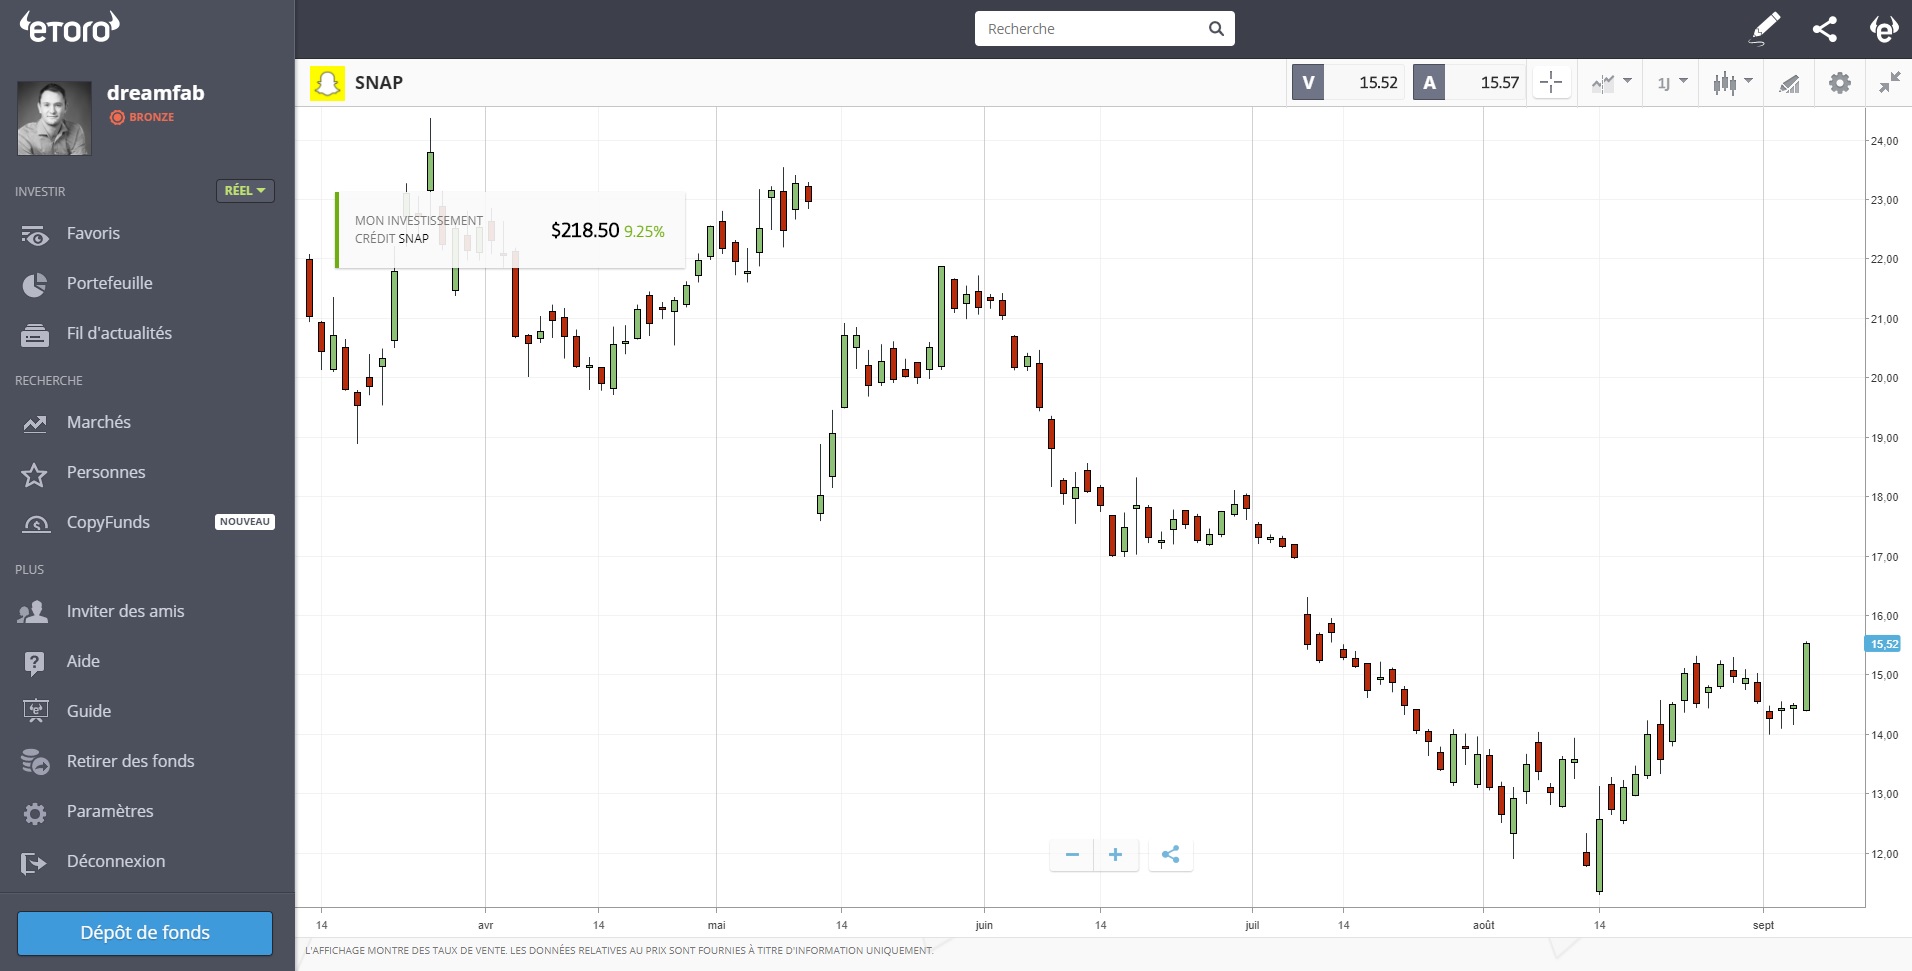Open Portefeuille in the sidebar
The image size is (1912, 971).
point(109,284)
